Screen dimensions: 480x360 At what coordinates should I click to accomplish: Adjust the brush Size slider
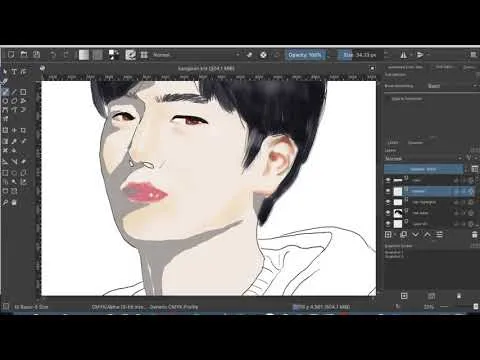[x=357, y=55]
